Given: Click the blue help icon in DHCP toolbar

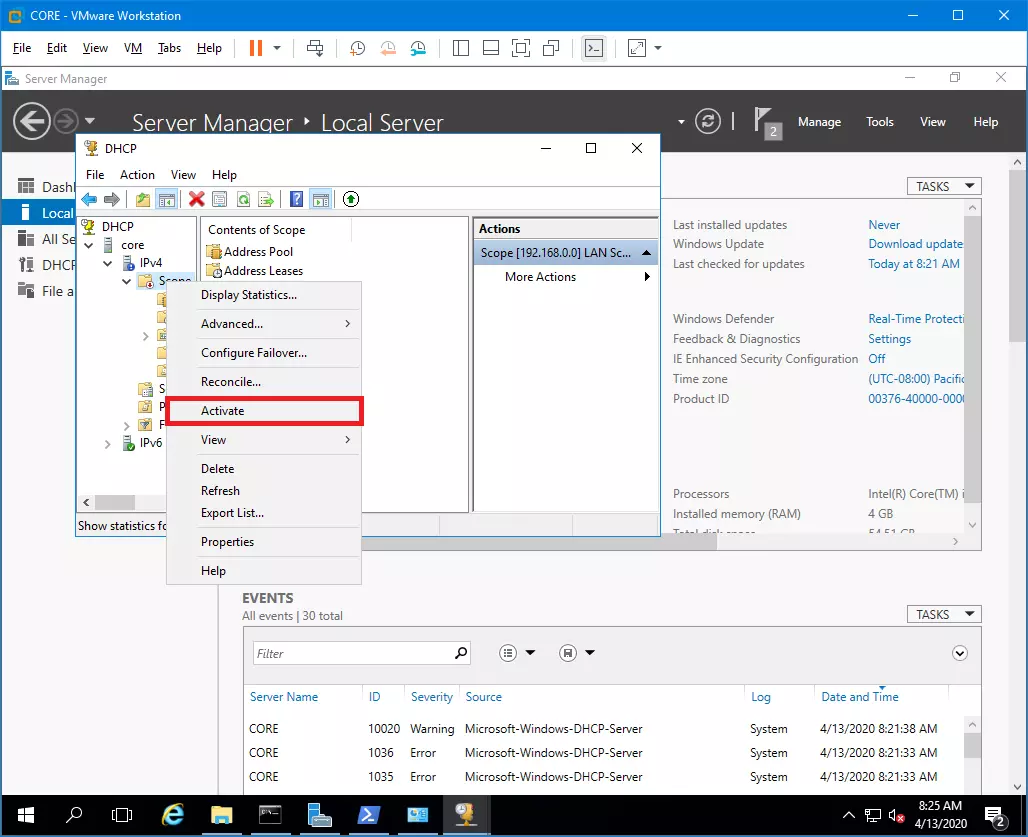Looking at the screenshot, I should click(x=296, y=199).
